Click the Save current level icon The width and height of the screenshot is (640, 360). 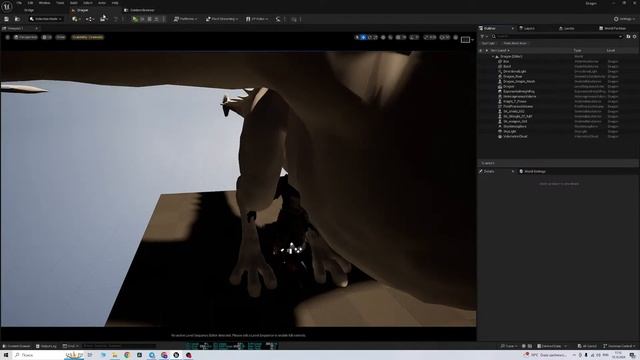(6, 19)
